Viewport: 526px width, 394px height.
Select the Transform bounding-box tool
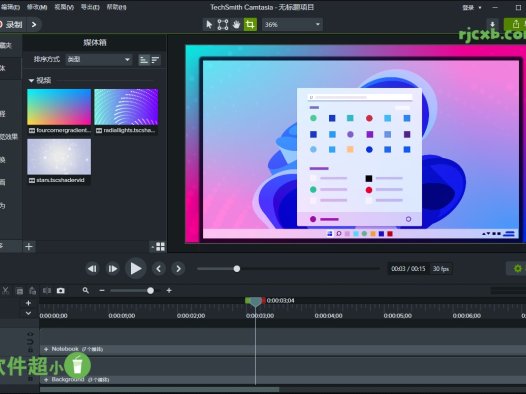pos(223,24)
